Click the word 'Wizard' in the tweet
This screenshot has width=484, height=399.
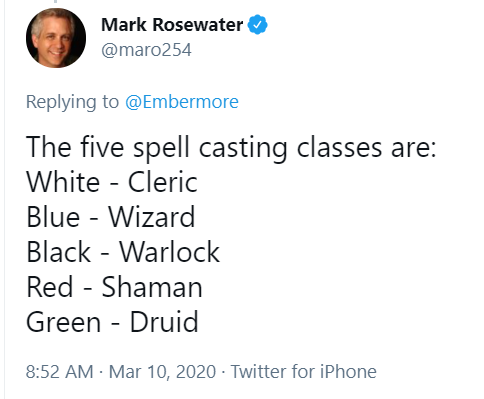point(152,217)
